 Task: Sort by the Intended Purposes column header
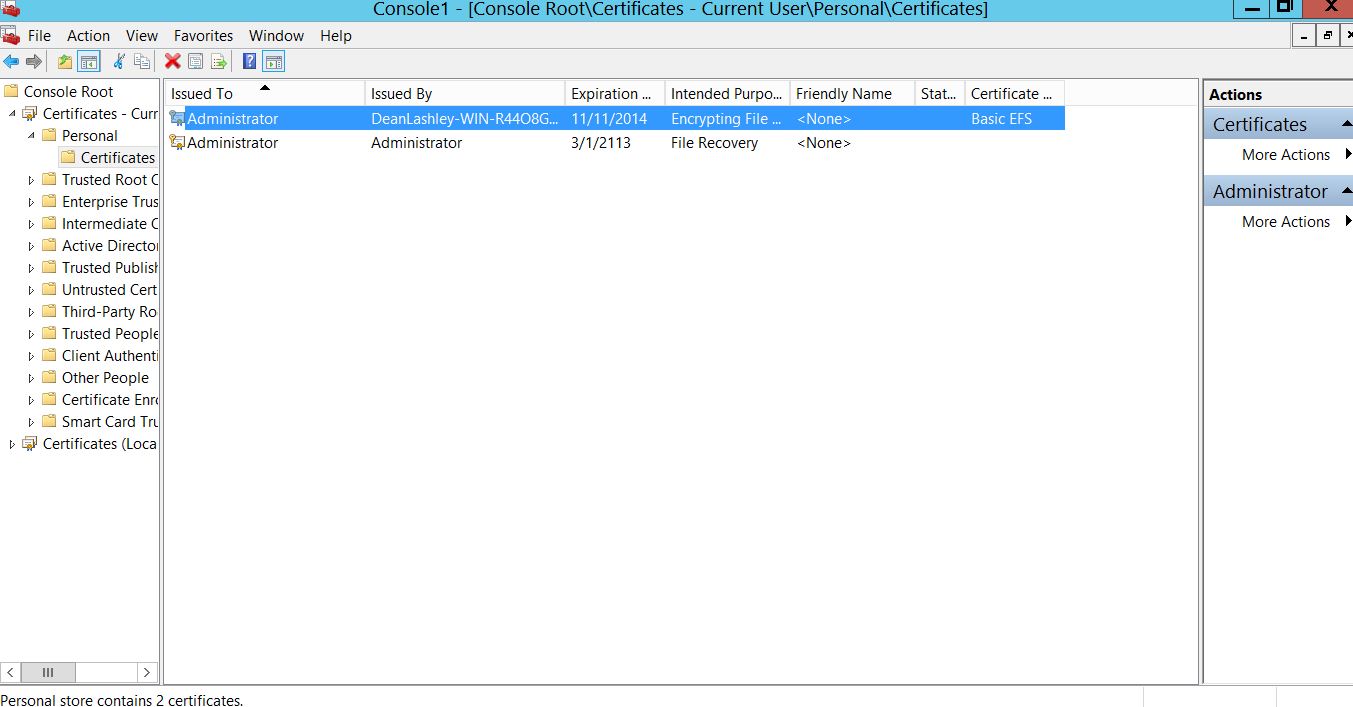pos(727,93)
